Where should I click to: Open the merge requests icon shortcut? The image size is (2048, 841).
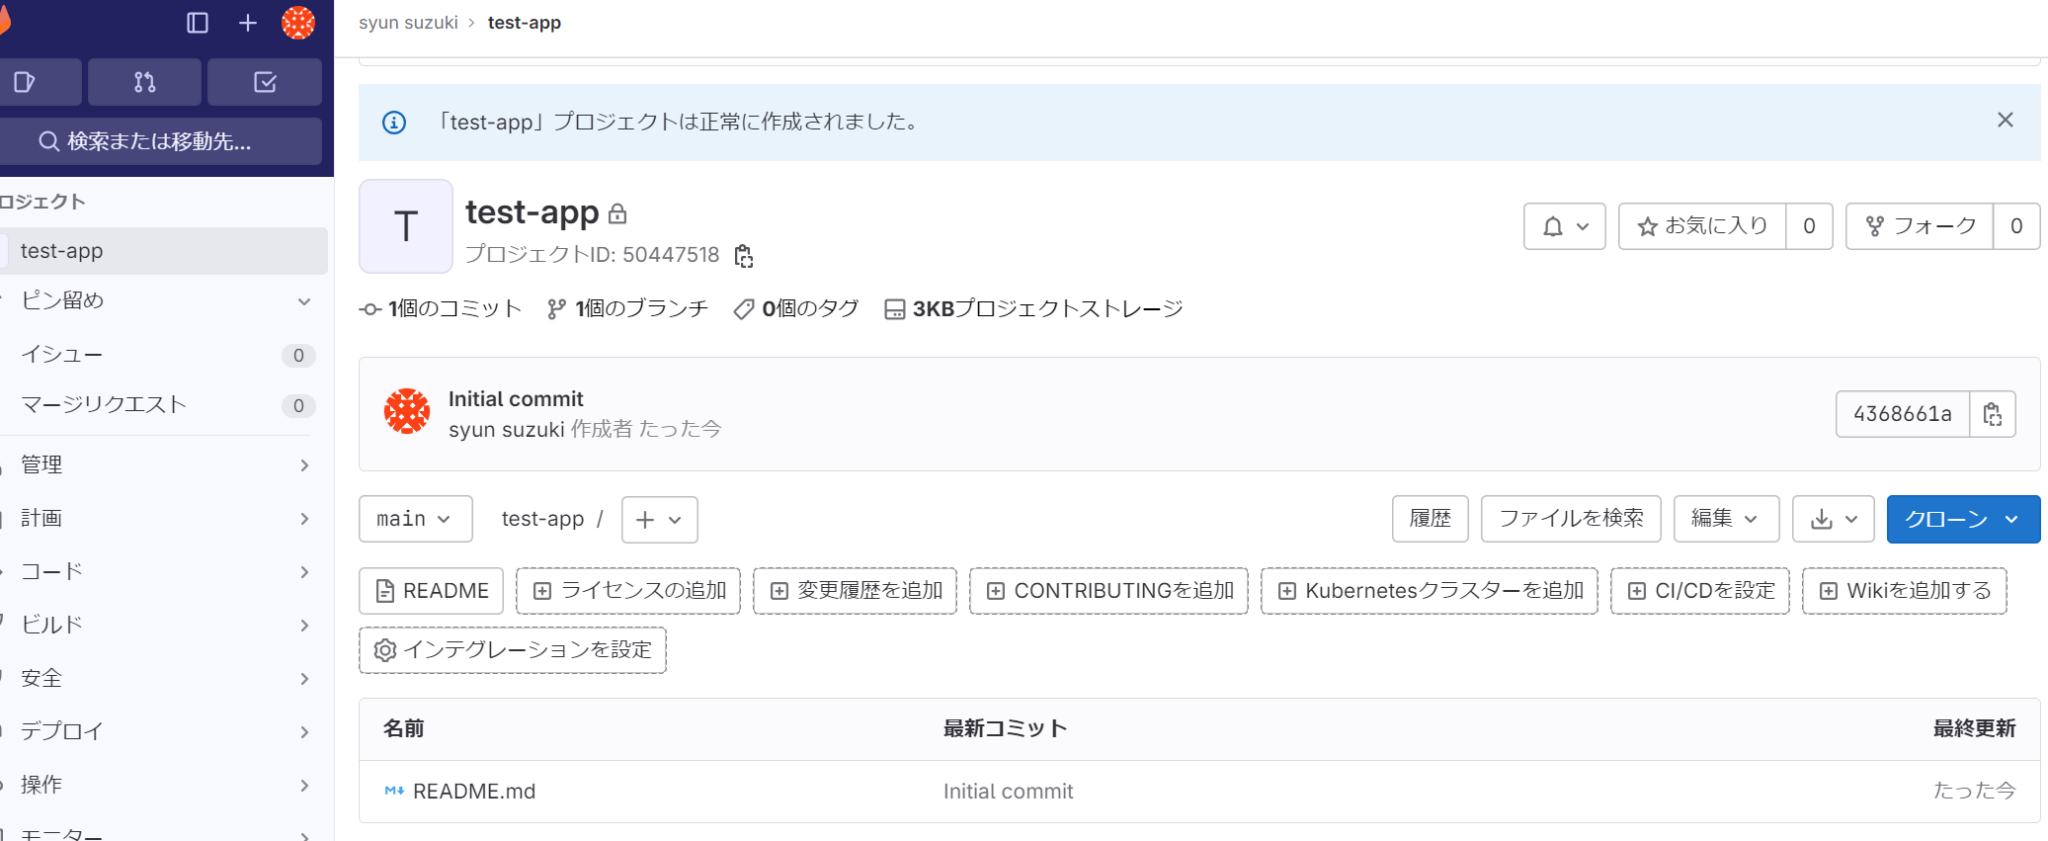click(x=145, y=82)
